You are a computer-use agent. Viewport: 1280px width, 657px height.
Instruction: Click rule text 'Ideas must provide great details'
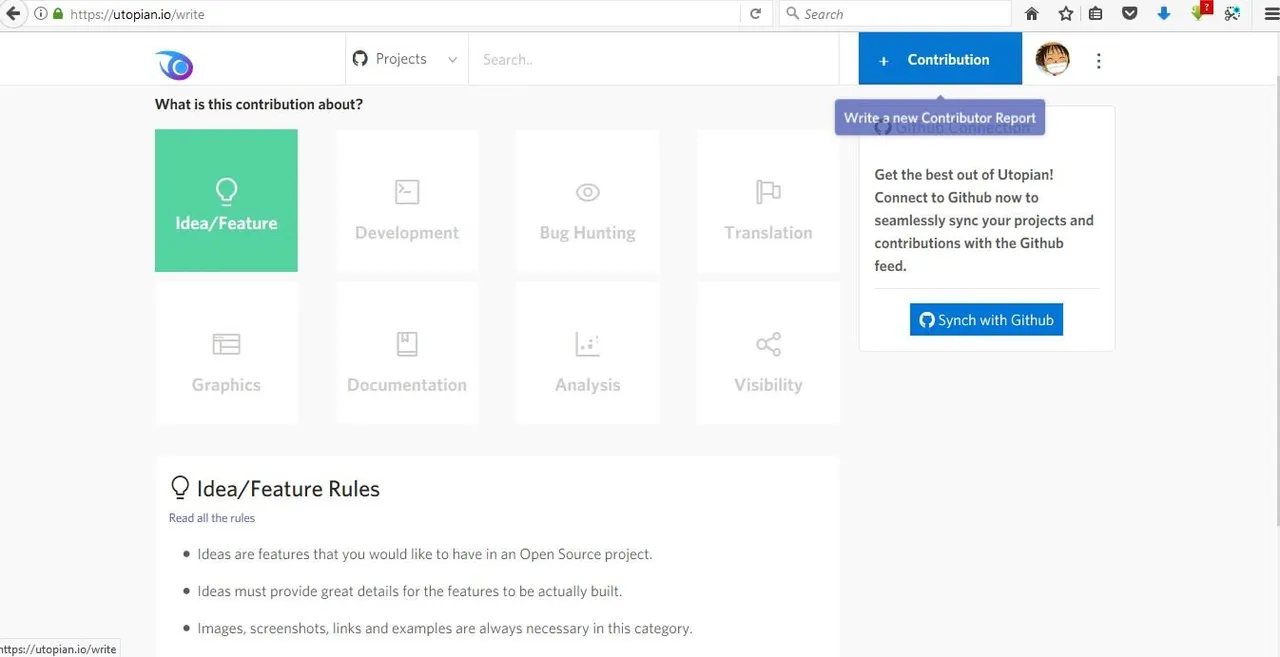tap(410, 591)
